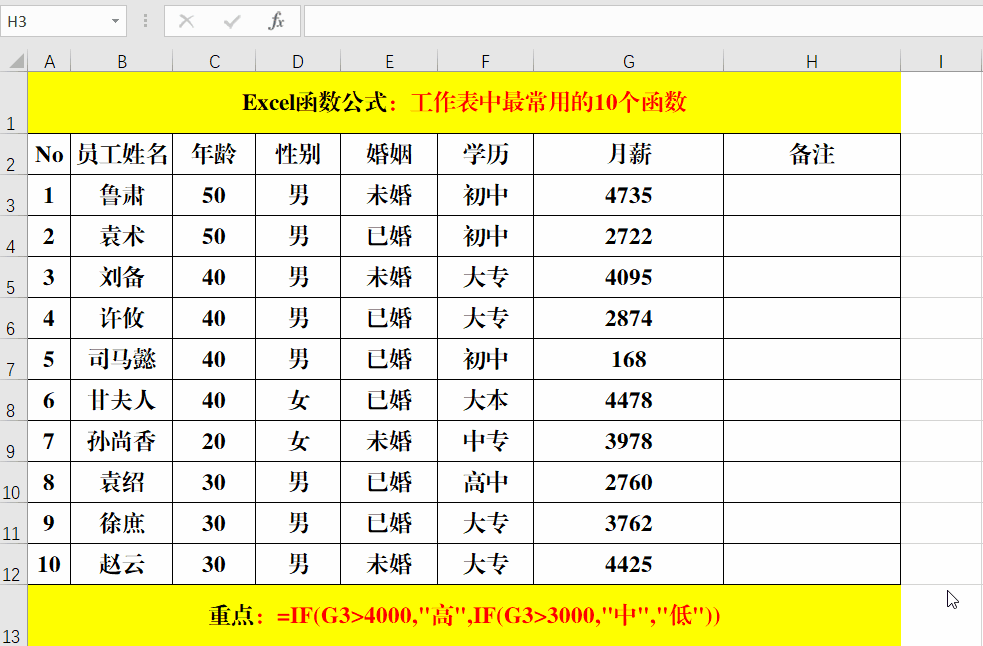Select row 2 header
The image size is (983, 646).
coord(14,154)
